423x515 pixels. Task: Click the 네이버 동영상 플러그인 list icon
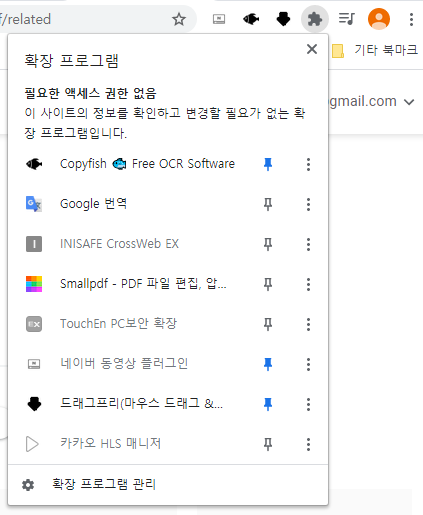point(34,364)
